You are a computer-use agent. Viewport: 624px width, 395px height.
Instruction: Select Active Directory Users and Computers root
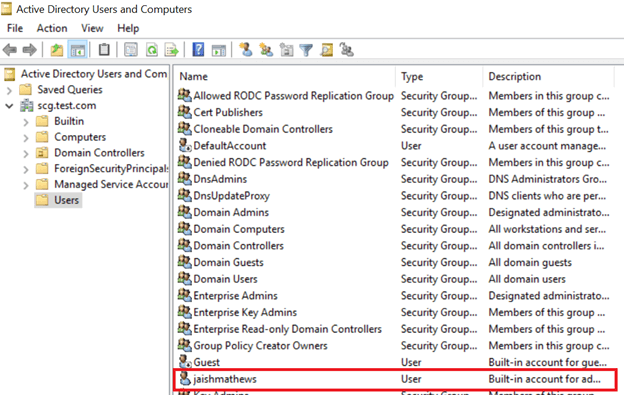click(94, 74)
